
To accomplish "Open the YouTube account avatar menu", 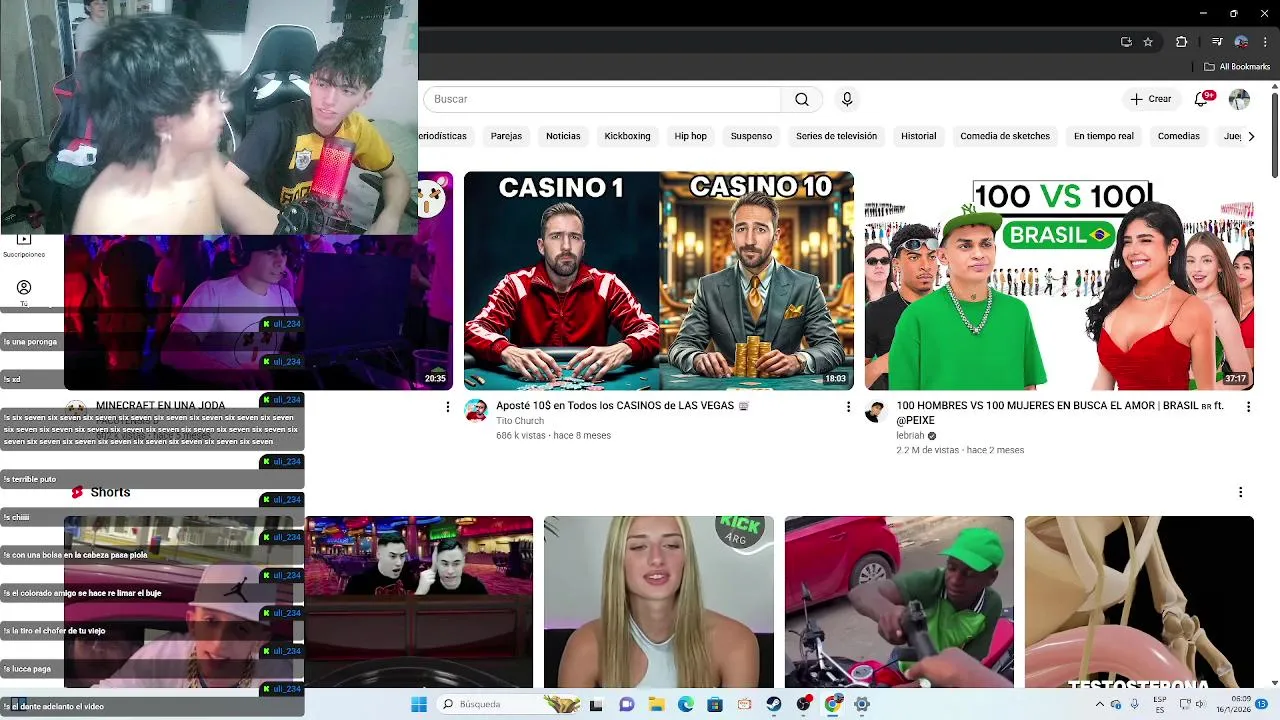I will tap(1239, 99).
